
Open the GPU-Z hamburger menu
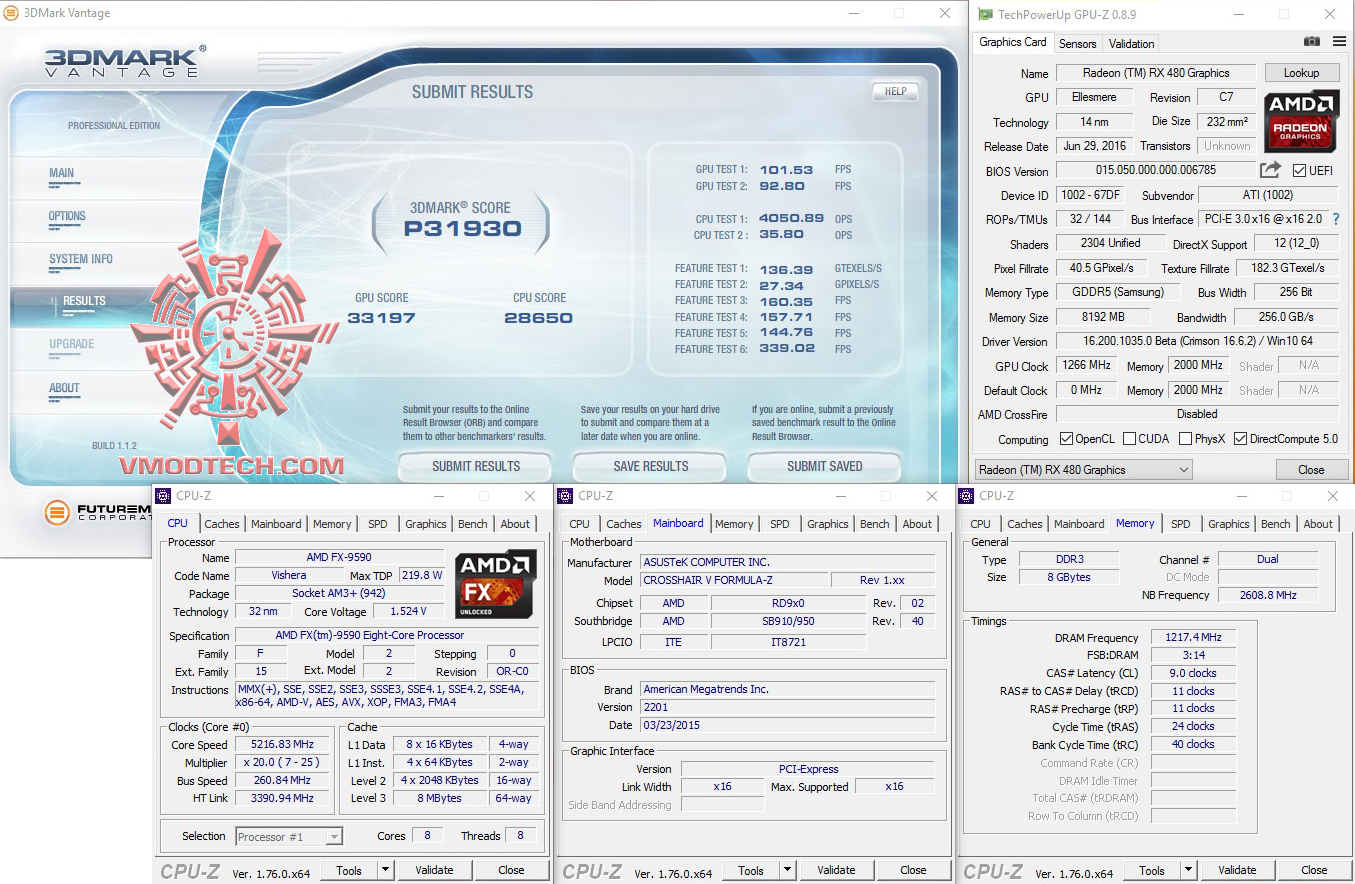[1338, 42]
